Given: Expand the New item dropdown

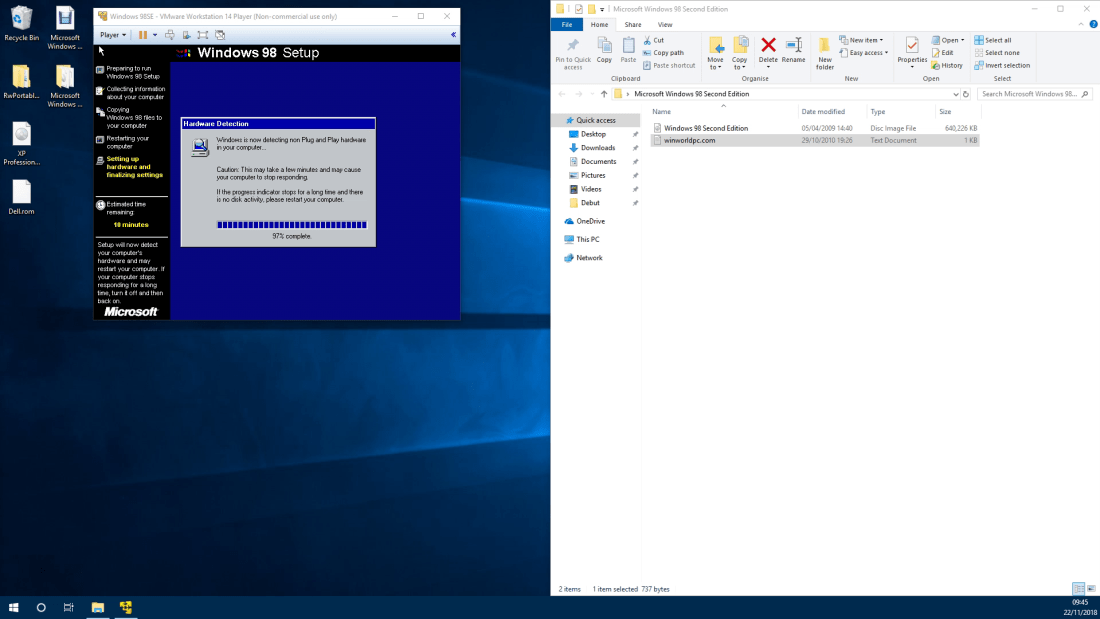Looking at the screenshot, I should 861,40.
